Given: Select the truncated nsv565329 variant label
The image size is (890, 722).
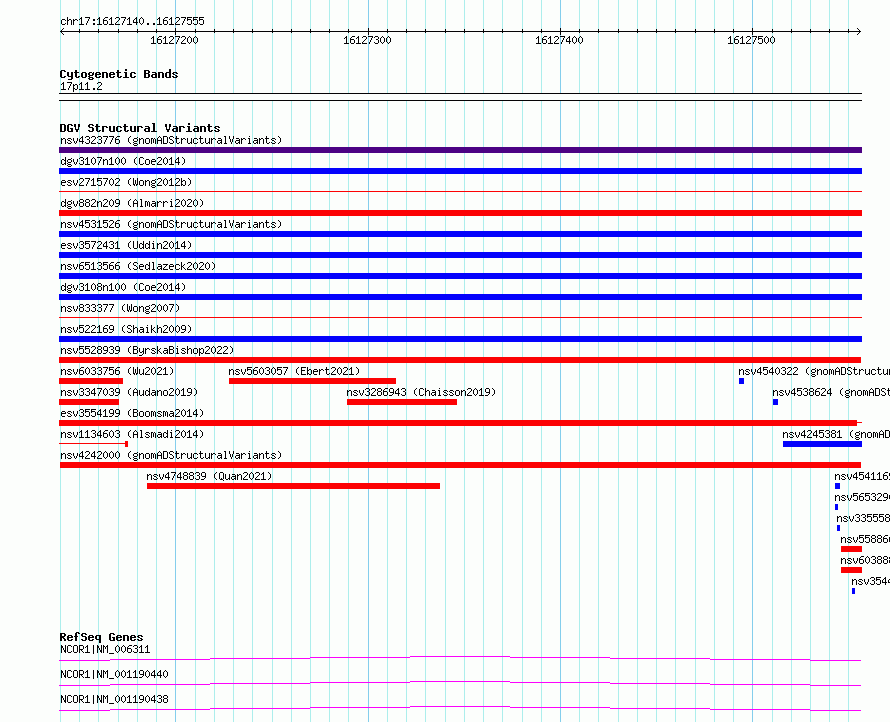Looking at the screenshot, I should (x=862, y=497).
